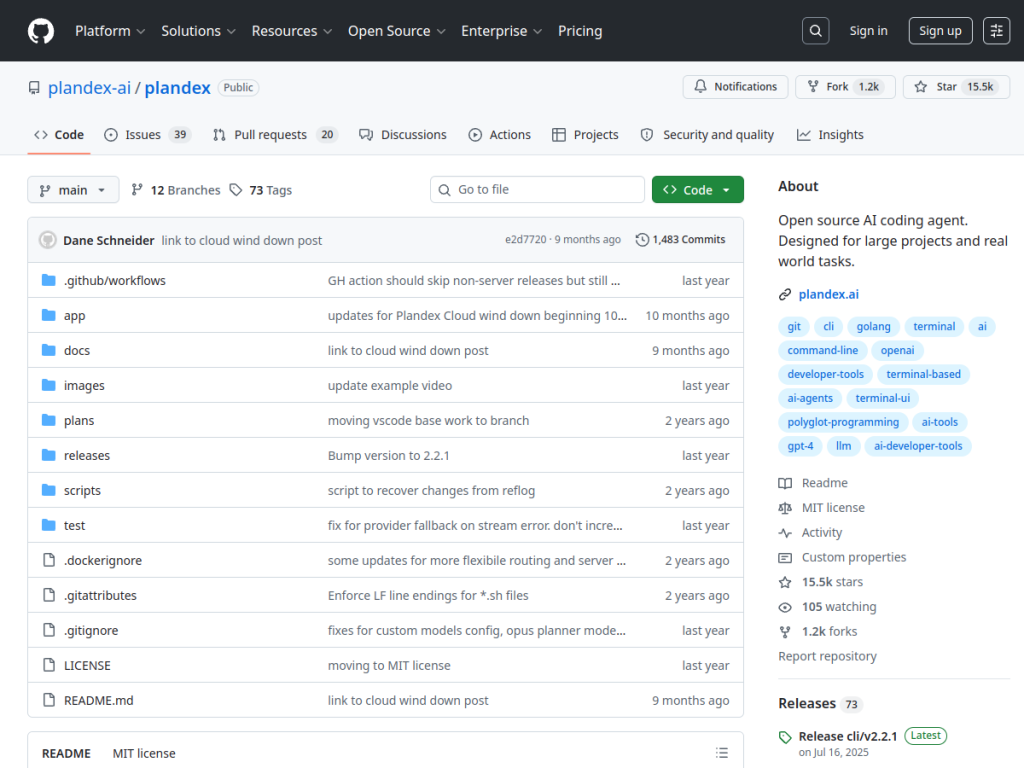
Task: Click the 1.2k forks link in About
Action: [829, 632]
